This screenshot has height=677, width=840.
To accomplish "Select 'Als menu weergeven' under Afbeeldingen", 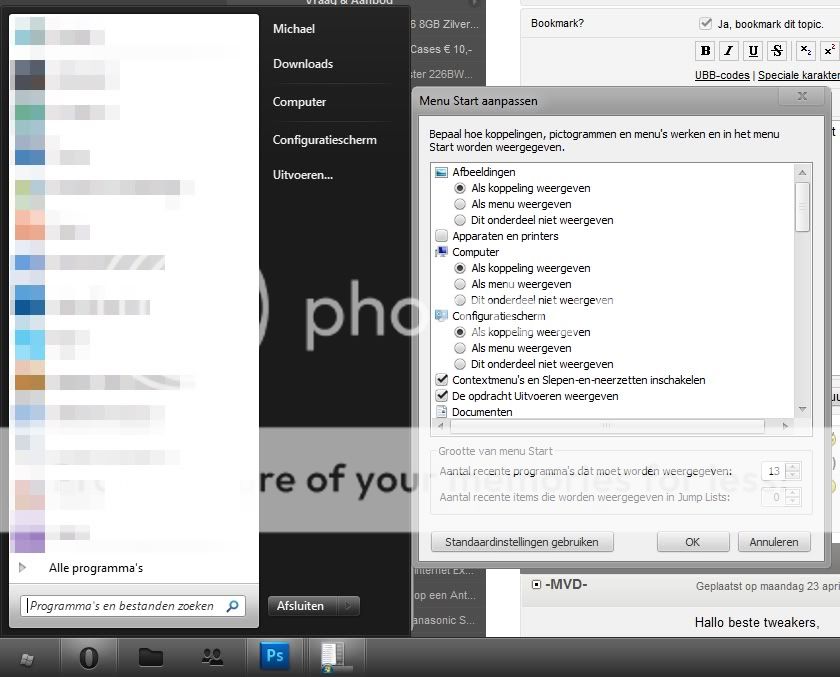I will coord(460,204).
